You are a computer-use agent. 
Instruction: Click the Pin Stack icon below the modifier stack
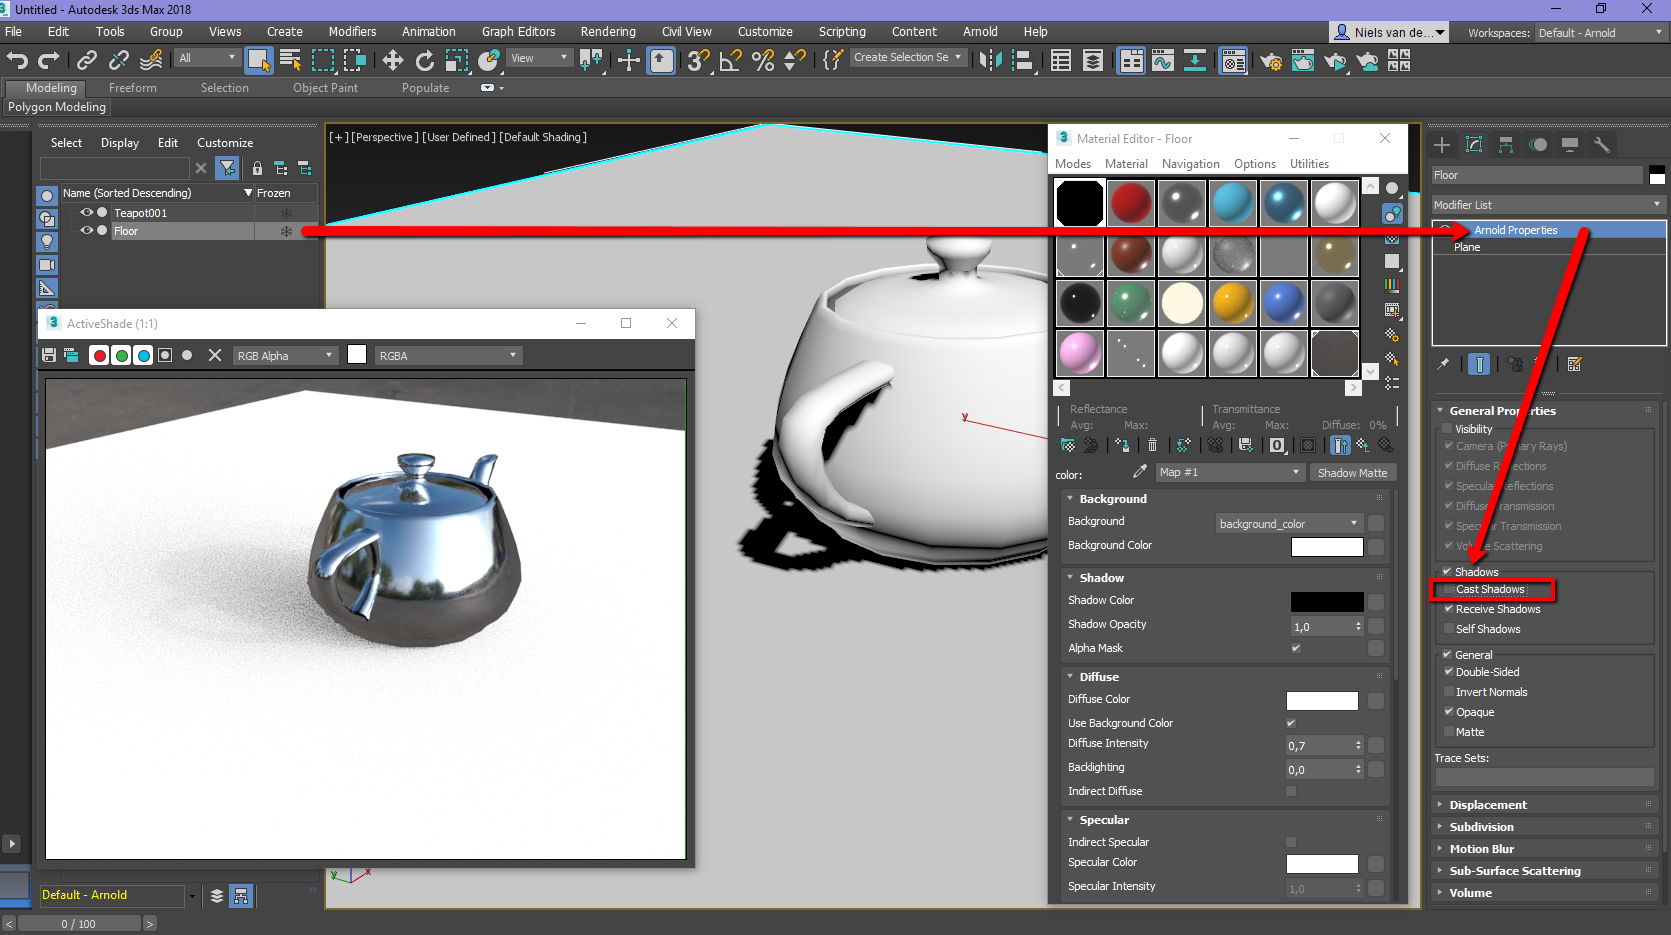[1443, 364]
